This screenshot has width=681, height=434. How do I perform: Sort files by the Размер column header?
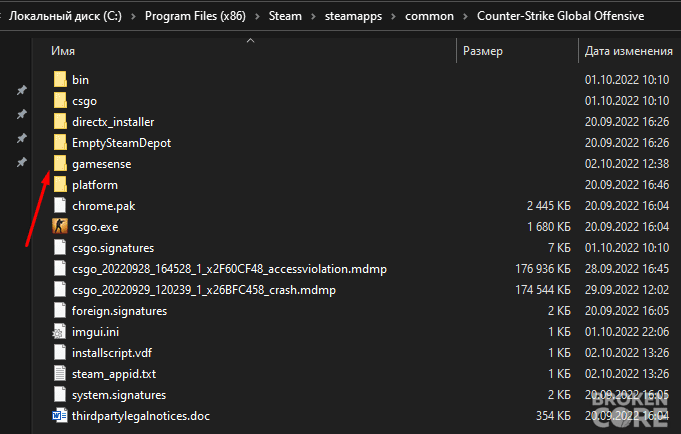(x=483, y=51)
